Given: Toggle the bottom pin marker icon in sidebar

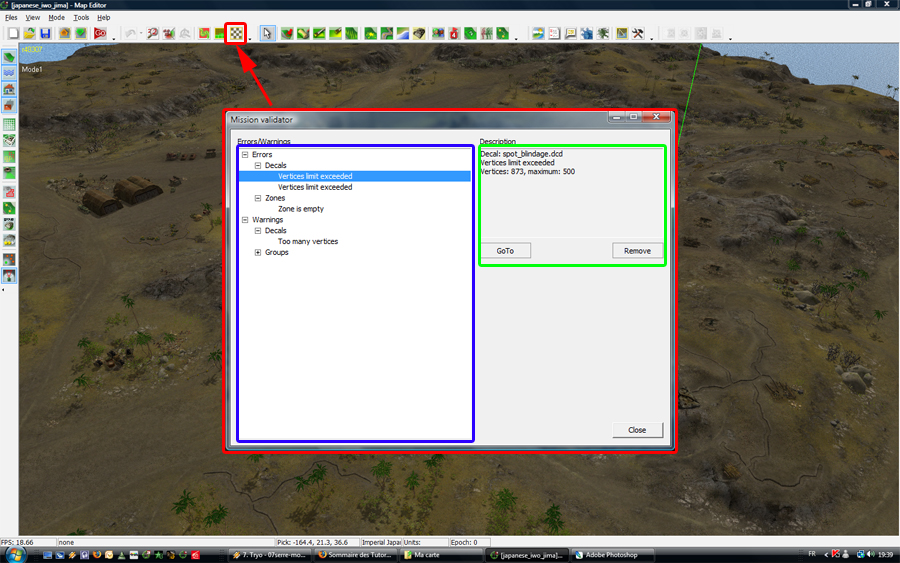Looking at the screenshot, I should 9,276.
